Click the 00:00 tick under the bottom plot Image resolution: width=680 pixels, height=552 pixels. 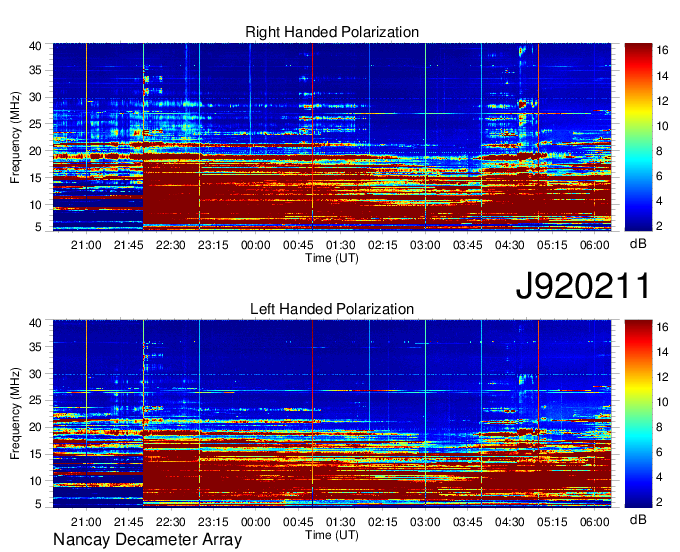pyautogui.click(x=255, y=522)
